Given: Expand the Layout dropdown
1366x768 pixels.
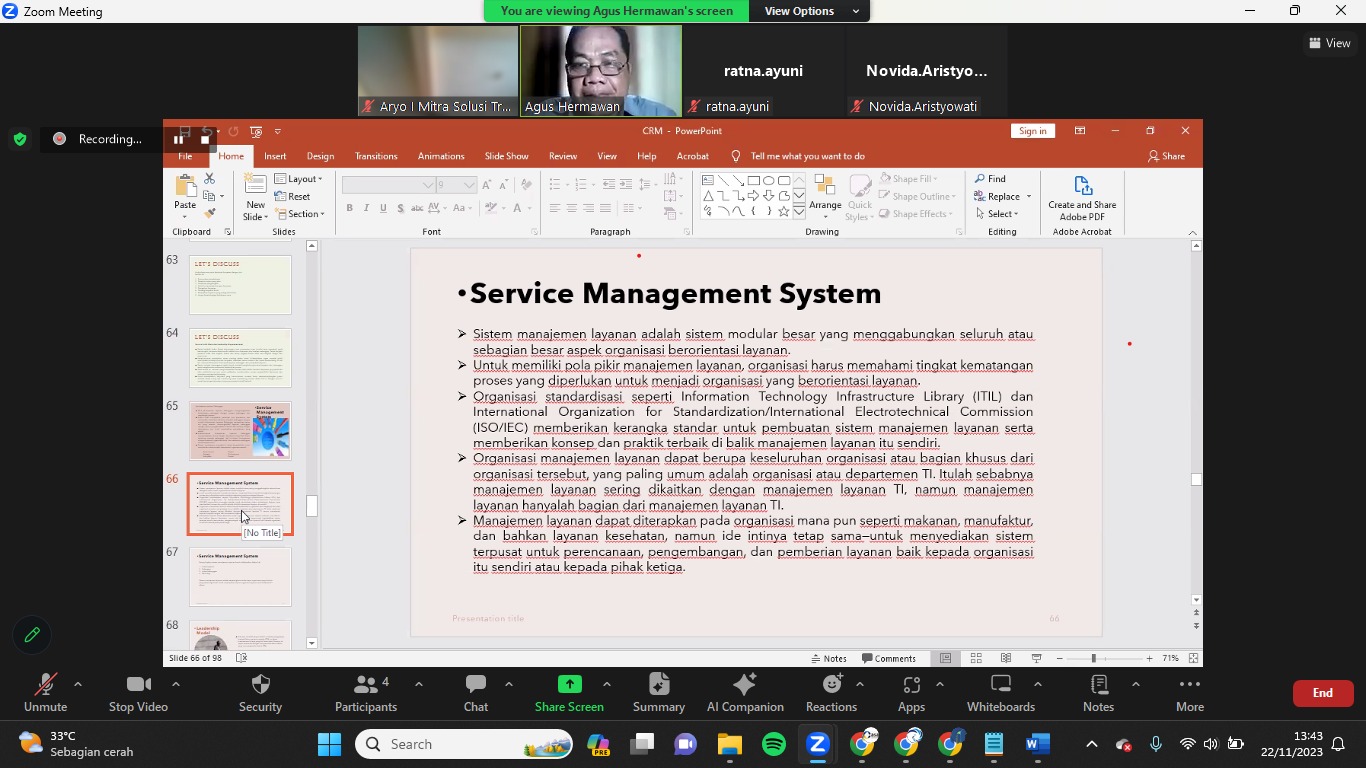Looking at the screenshot, I should 298,179.
